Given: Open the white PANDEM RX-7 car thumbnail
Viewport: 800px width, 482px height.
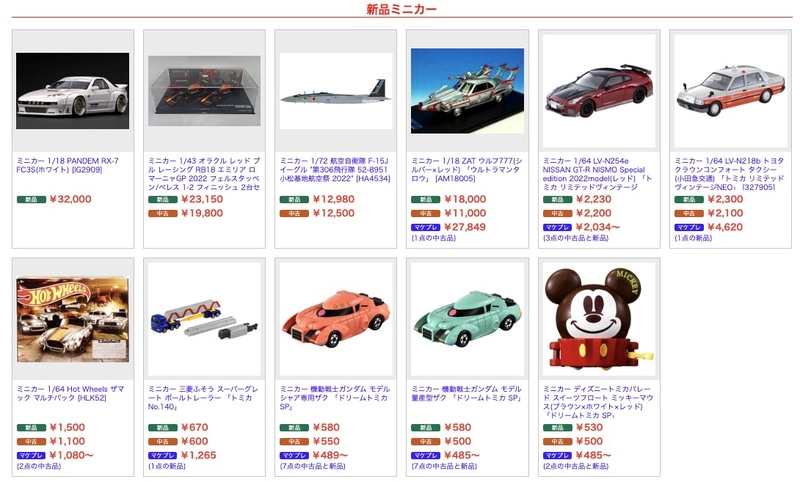Looking at the screenshot, I should 72,91.
